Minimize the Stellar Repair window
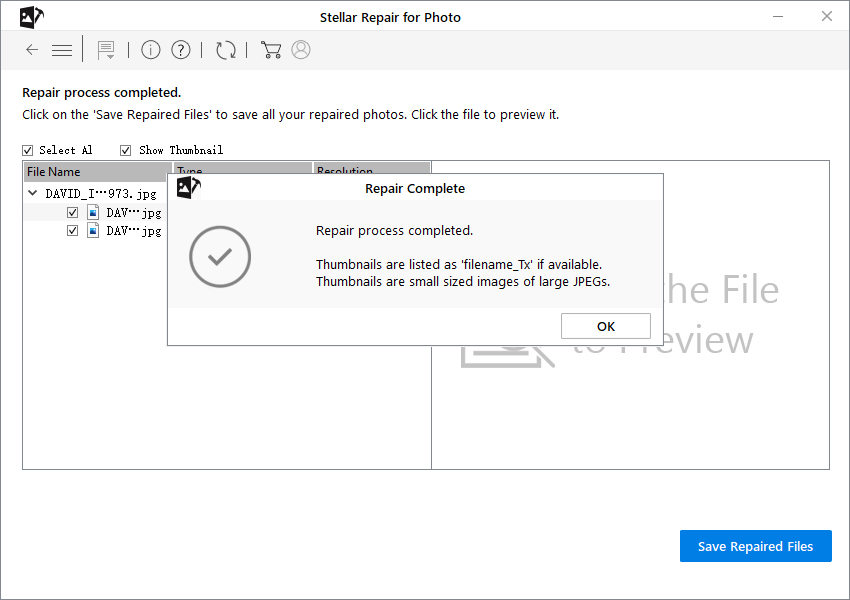Image resolution: width=850 pixels, height=600 pixels. click(778, 17)
